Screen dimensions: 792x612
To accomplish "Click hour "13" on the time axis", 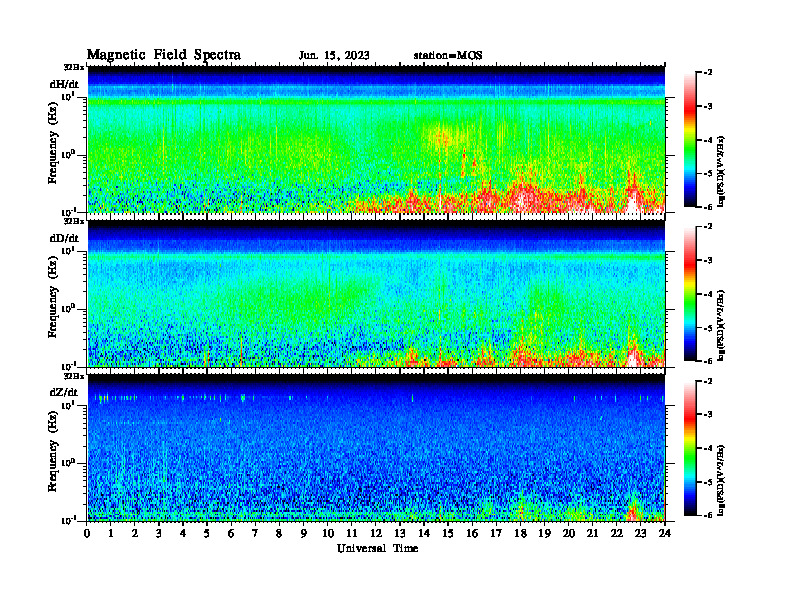I will 400,533.
